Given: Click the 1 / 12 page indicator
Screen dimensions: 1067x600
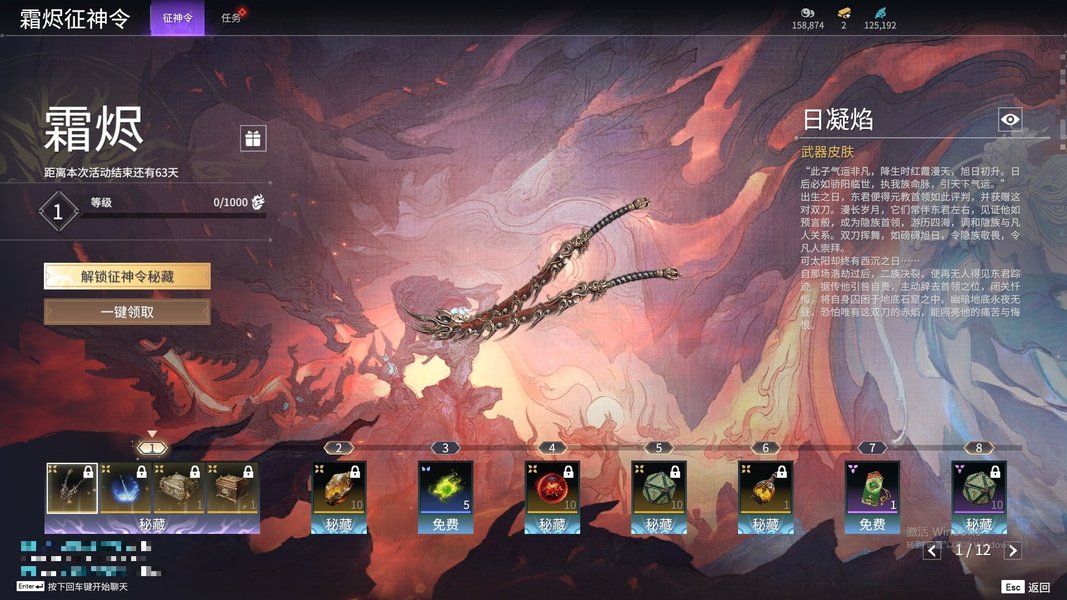Looking at the screenshot, I should (x=972, y=550).
